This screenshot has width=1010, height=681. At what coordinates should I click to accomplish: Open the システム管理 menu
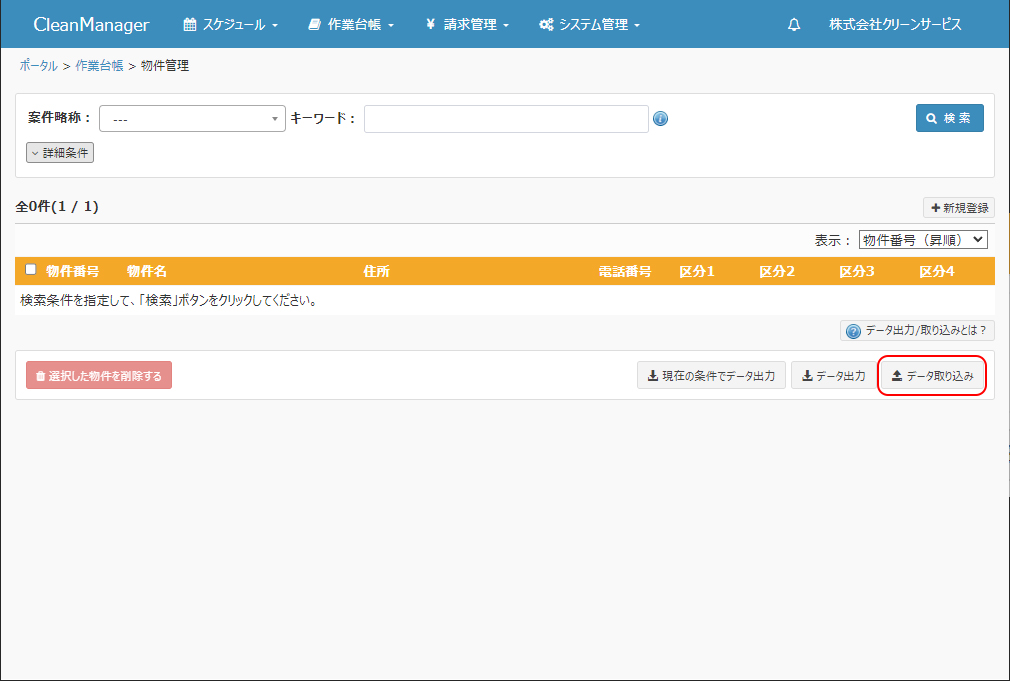point(589,25)
